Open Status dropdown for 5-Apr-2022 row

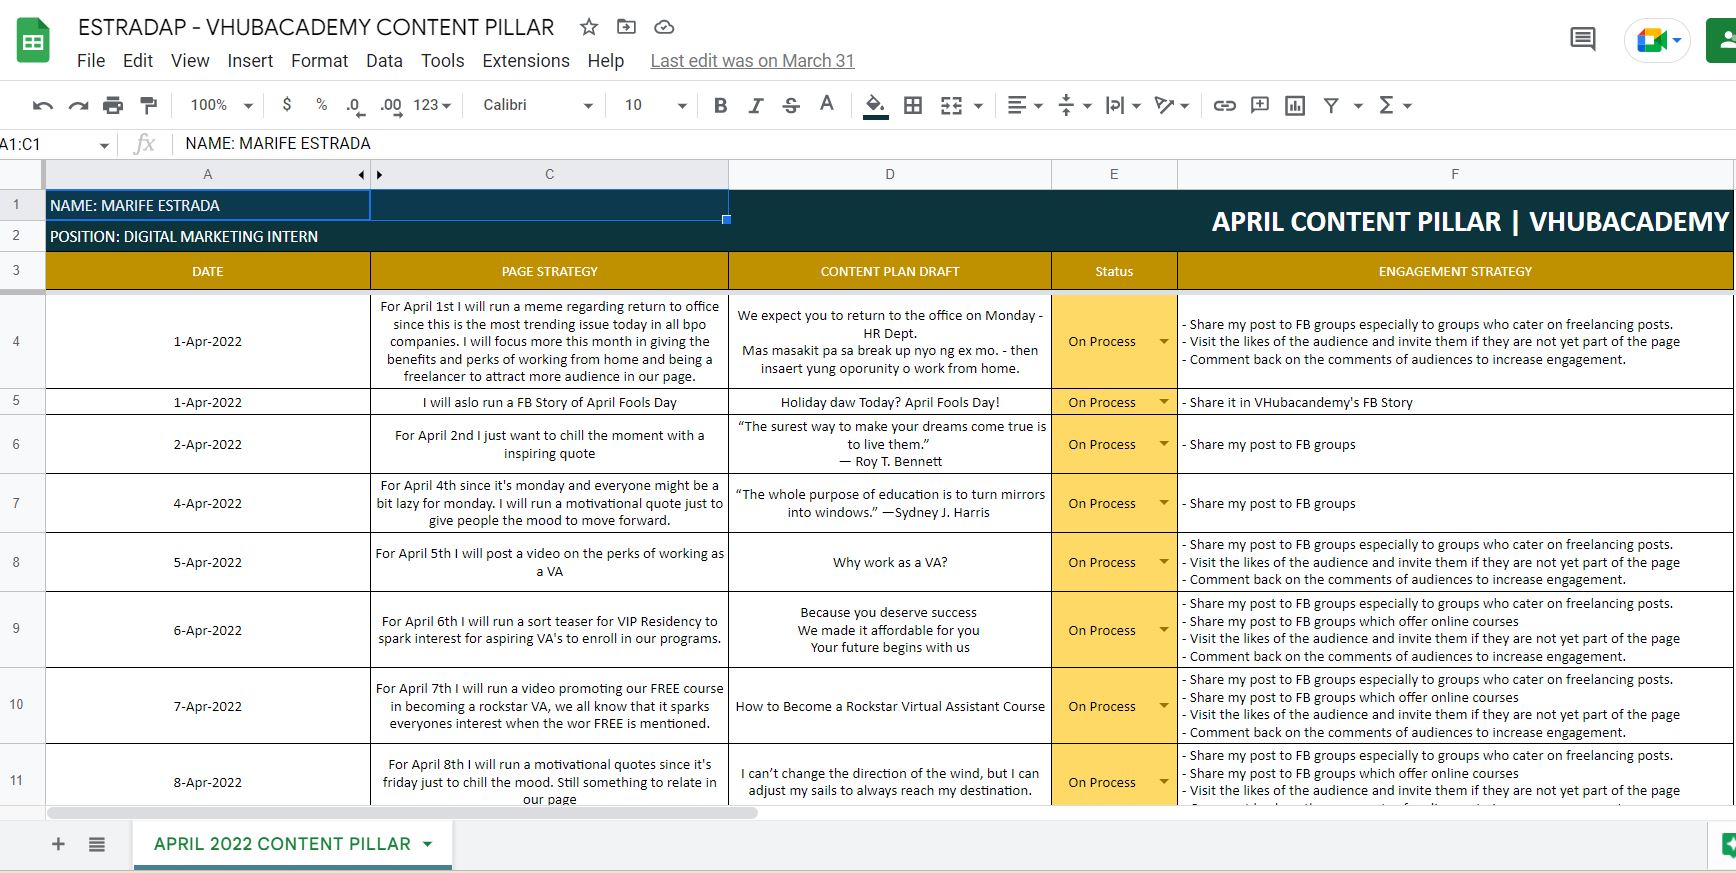[x=1164, y=562]
